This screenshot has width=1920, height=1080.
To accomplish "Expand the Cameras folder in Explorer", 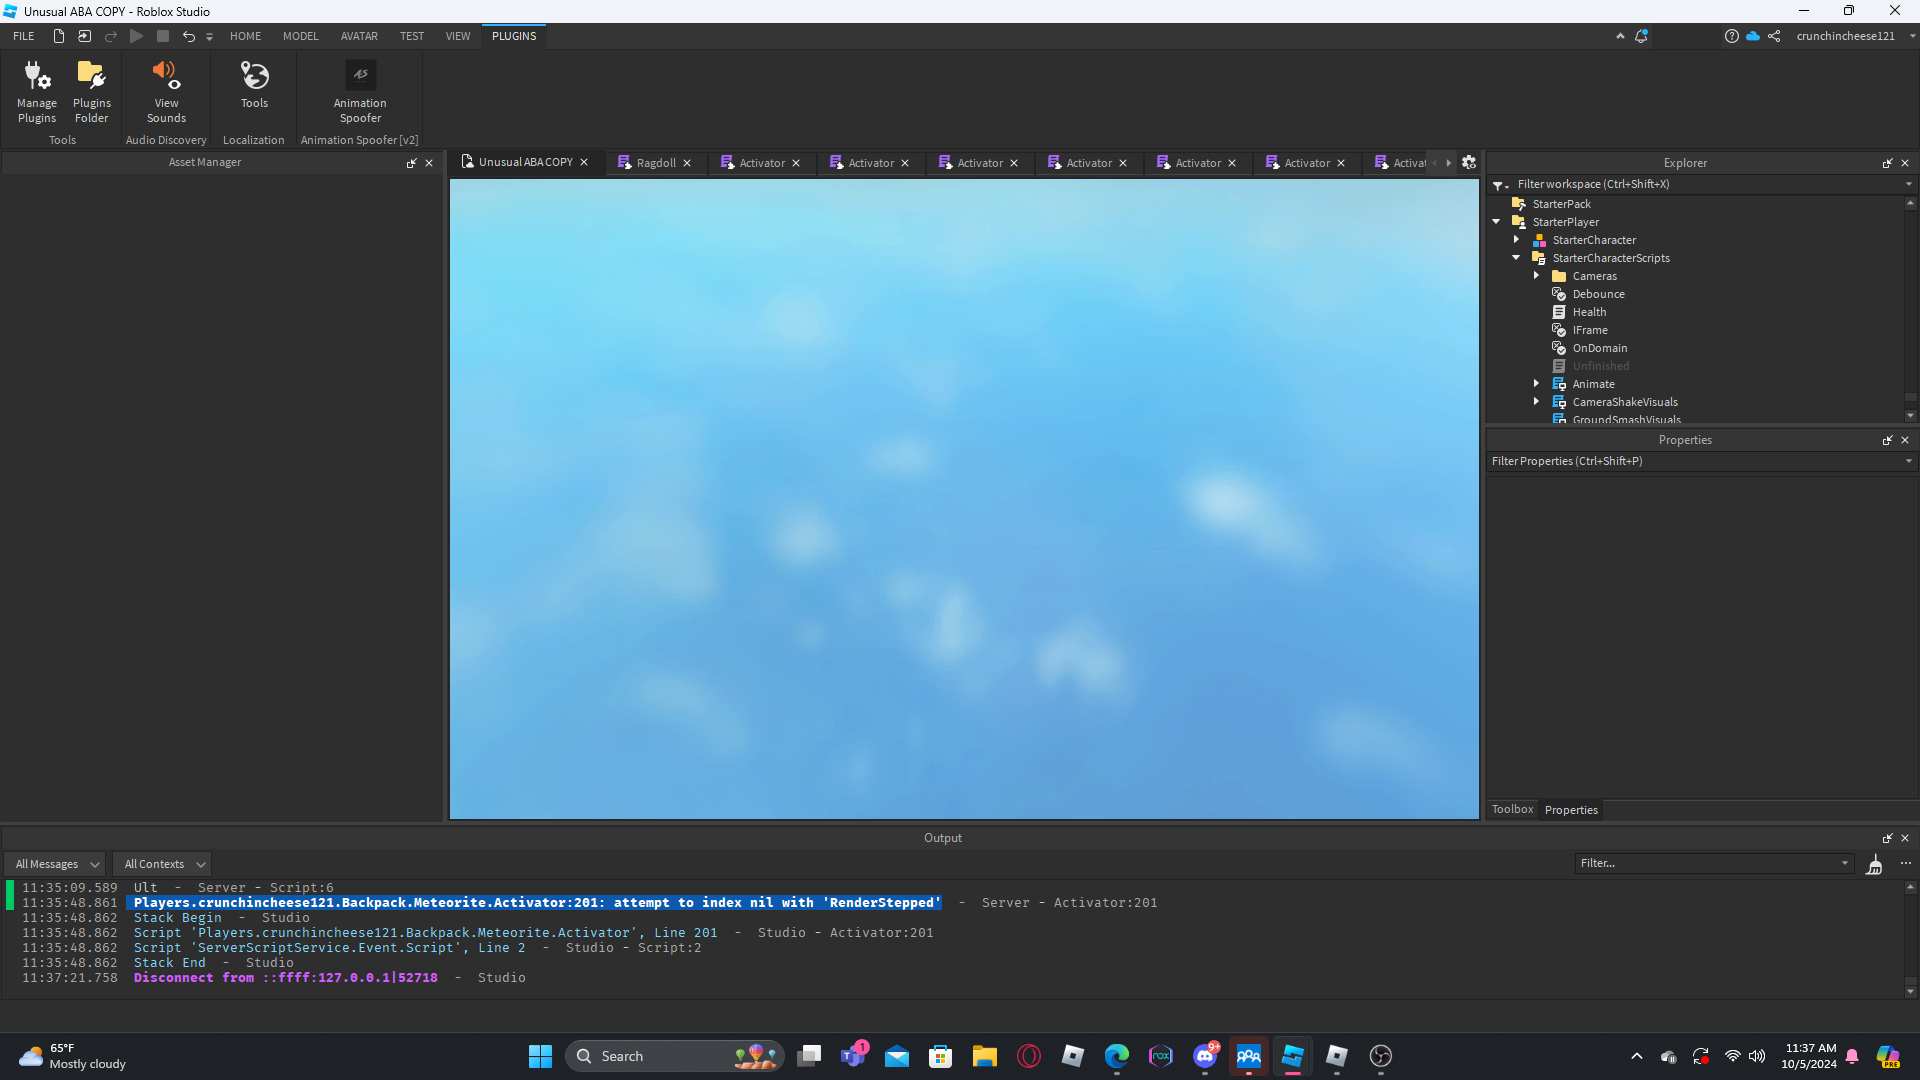I will click(x=1537, y=276).
